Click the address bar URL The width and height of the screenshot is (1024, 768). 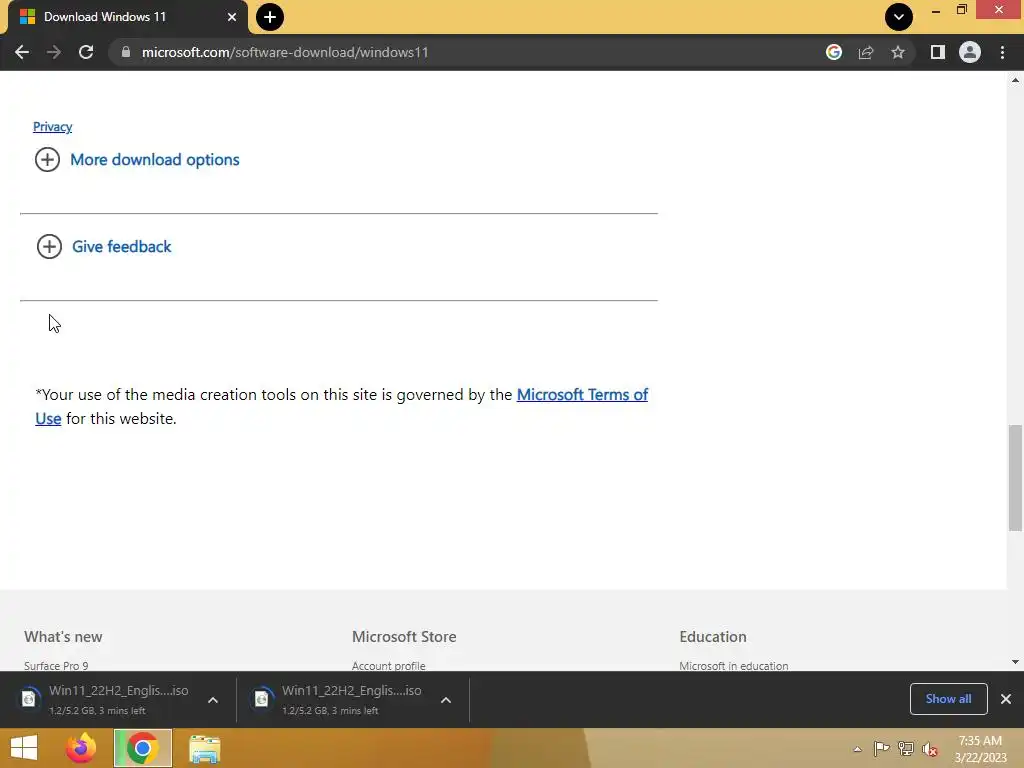285,52
